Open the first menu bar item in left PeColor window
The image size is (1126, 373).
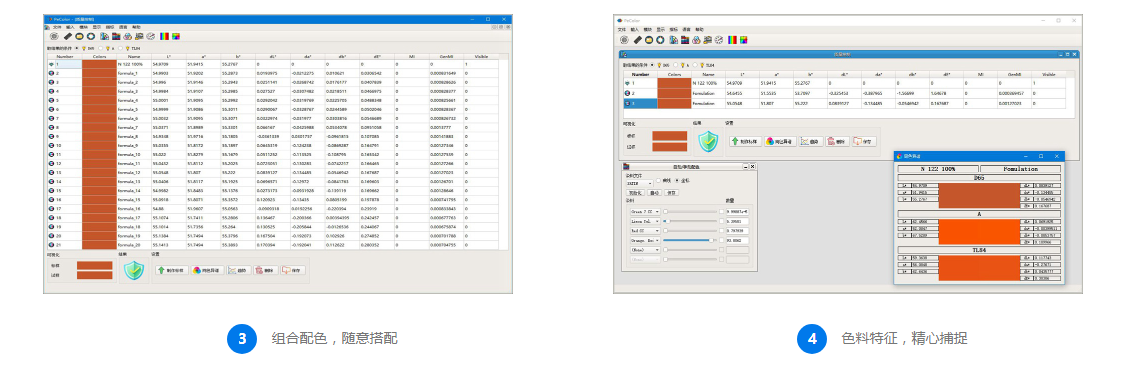tap(57, 27)
